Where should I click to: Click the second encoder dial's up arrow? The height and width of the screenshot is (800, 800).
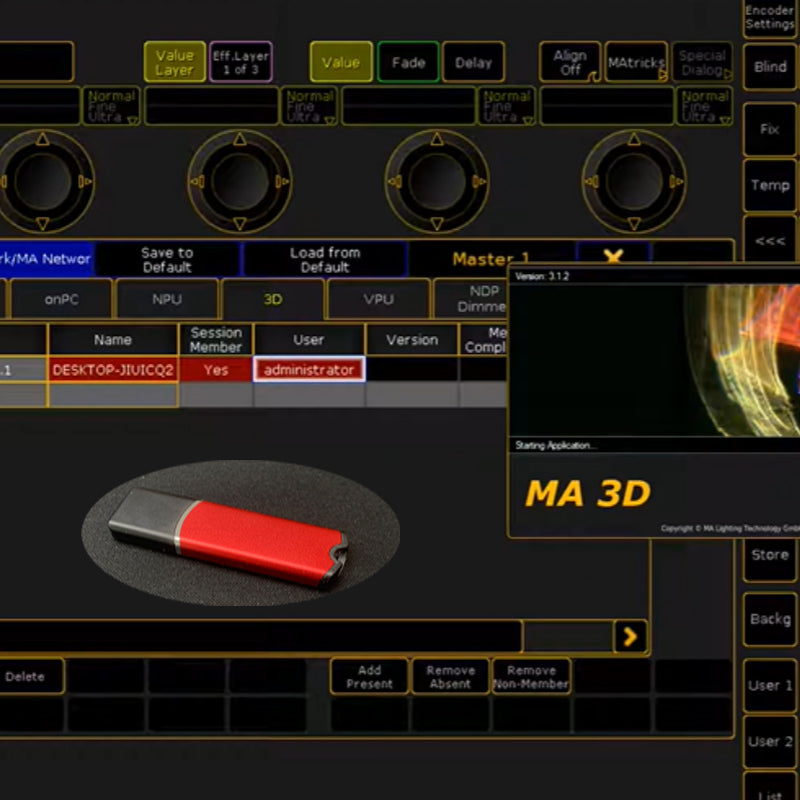point(240,140)
